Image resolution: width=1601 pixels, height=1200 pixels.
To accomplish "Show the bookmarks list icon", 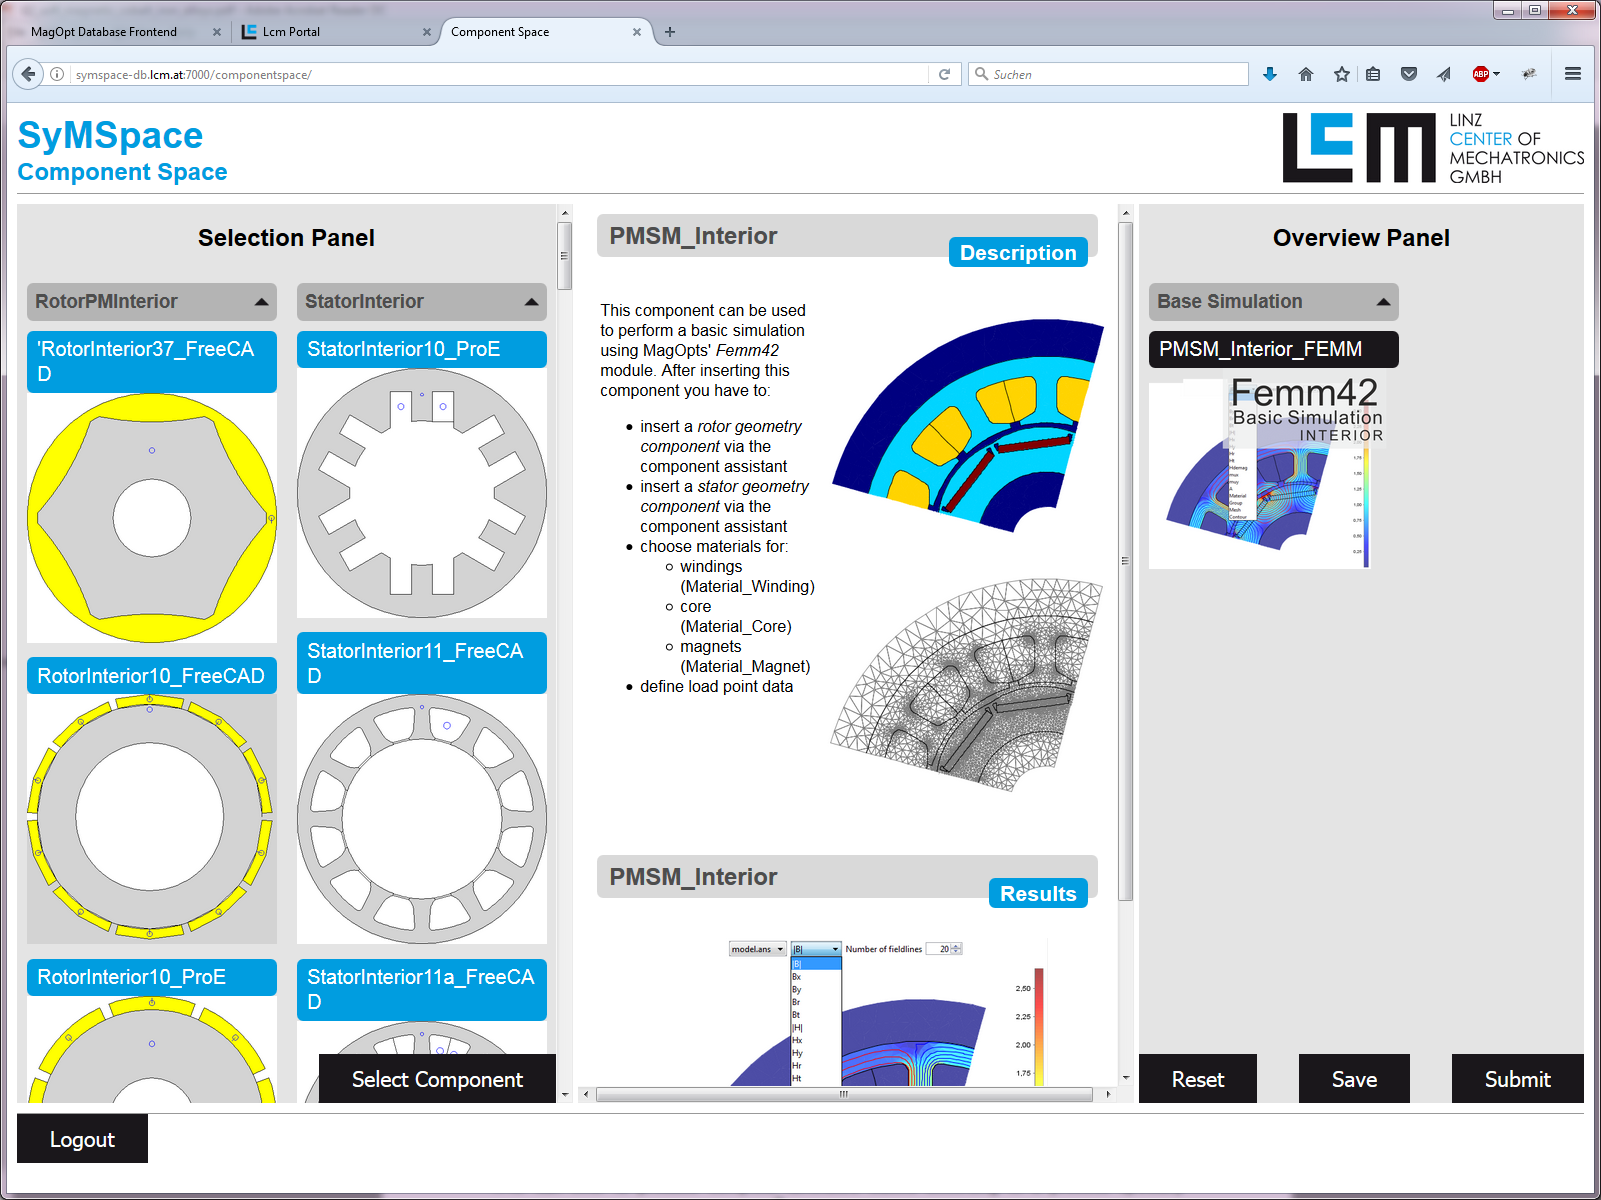I will click(1373, 74).
